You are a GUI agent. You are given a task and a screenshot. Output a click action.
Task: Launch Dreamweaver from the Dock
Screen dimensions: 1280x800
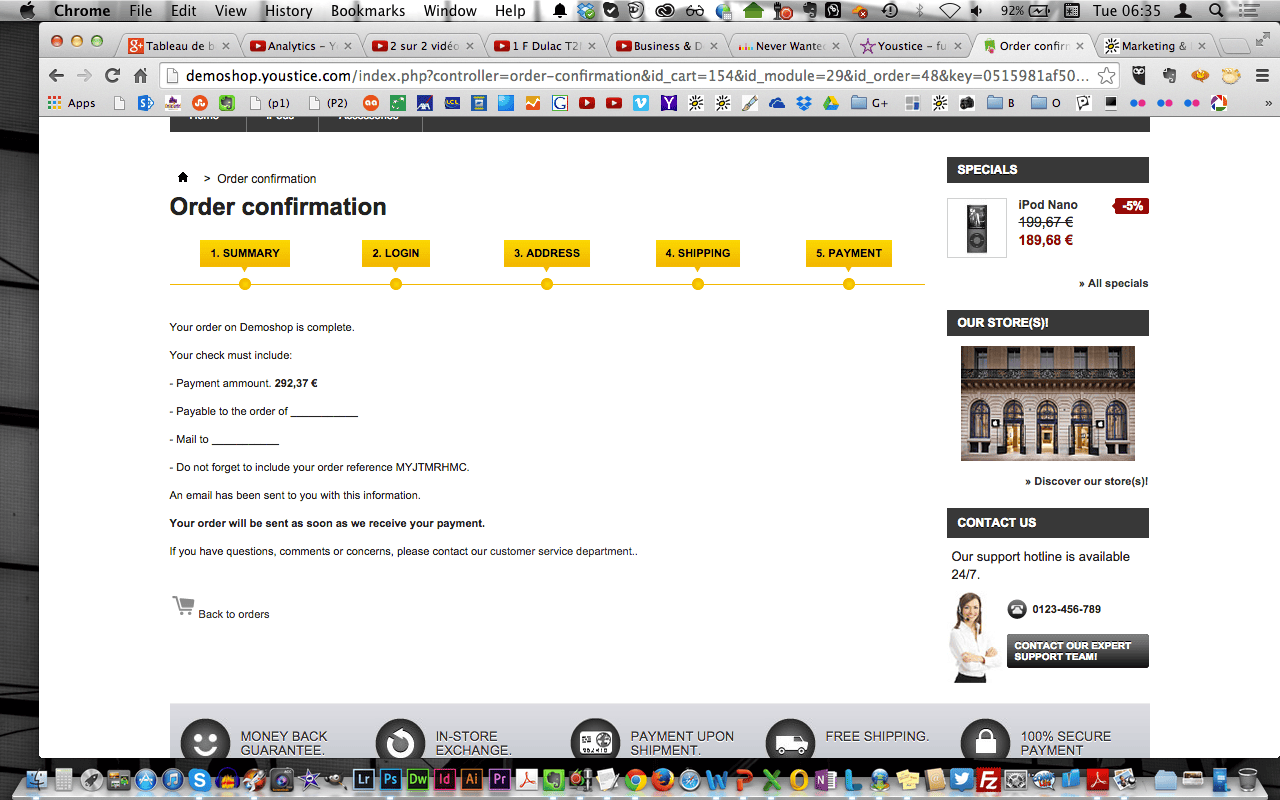pyautogui.click(x=418, y=779)
